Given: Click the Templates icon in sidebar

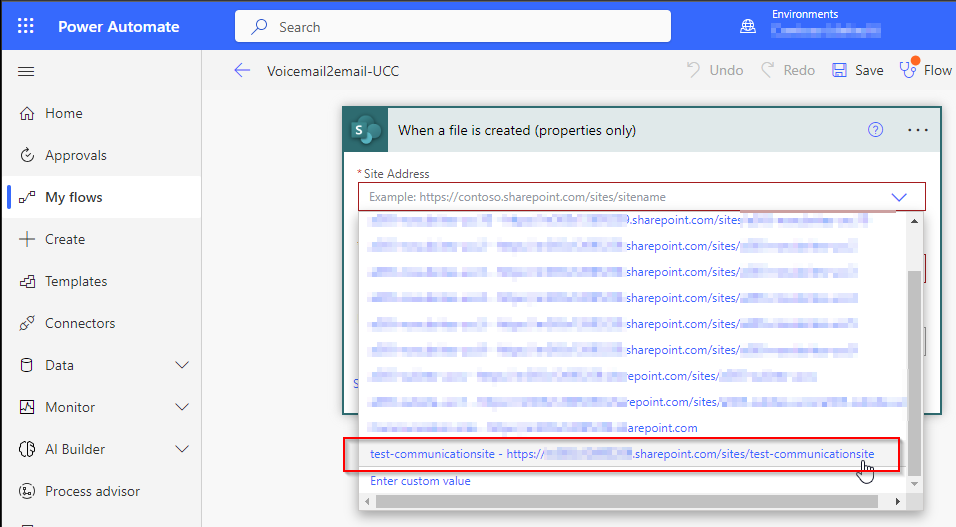Looking at the screenshot, I should 27,281.
